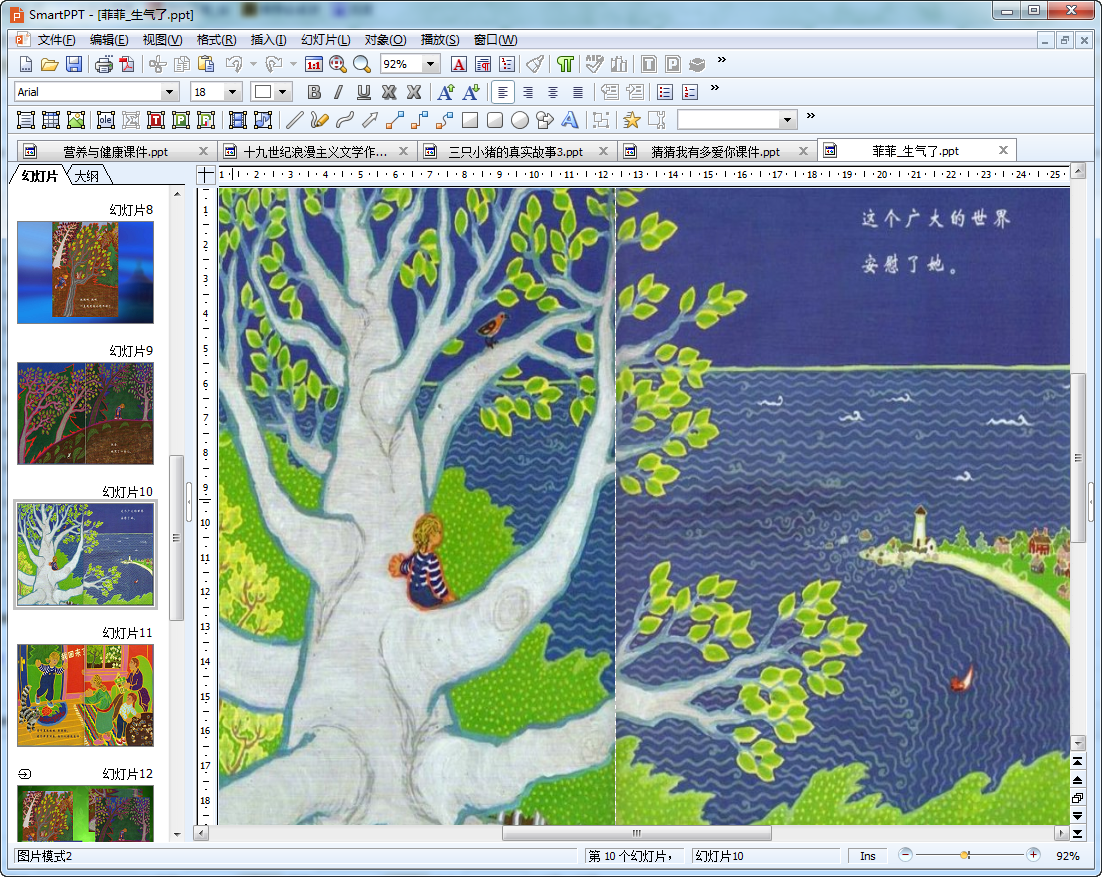Apply italic formatting

click(339, 92)
